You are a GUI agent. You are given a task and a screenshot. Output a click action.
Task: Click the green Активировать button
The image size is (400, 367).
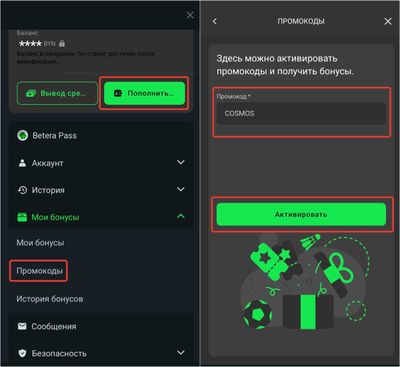pyautogui.click(x=301, y=214)
